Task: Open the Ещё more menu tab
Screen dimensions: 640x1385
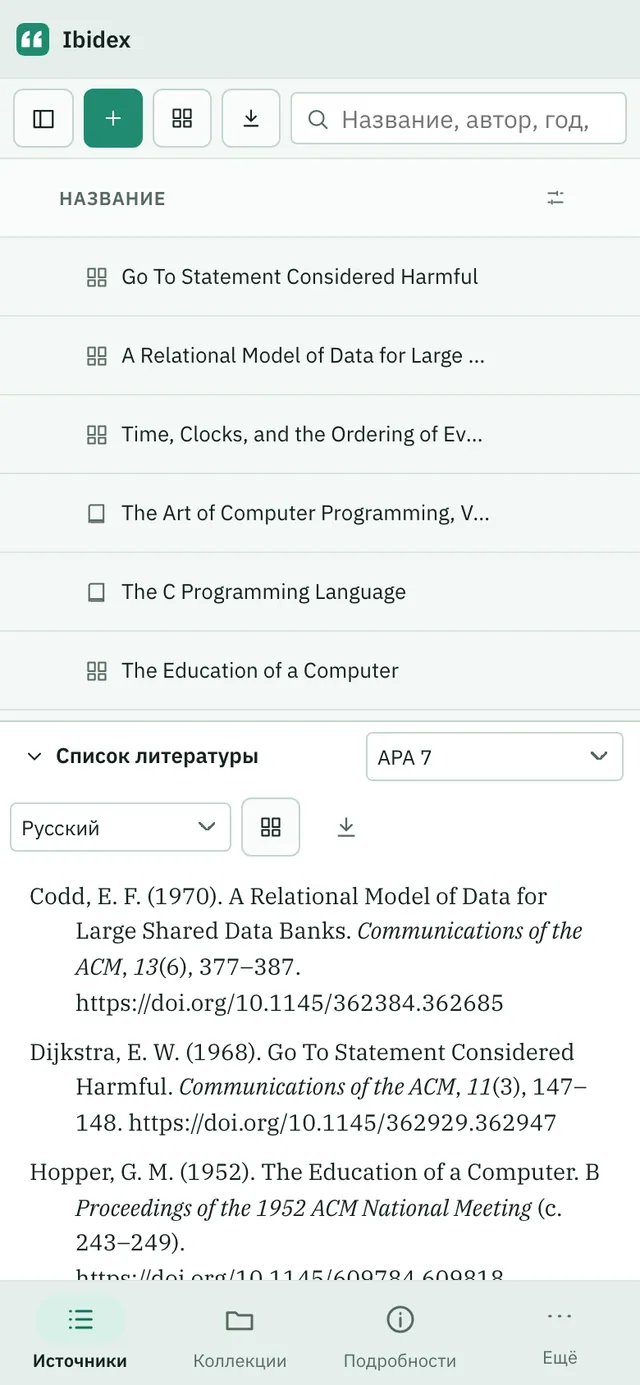Action: click(x=560, y=1335)
